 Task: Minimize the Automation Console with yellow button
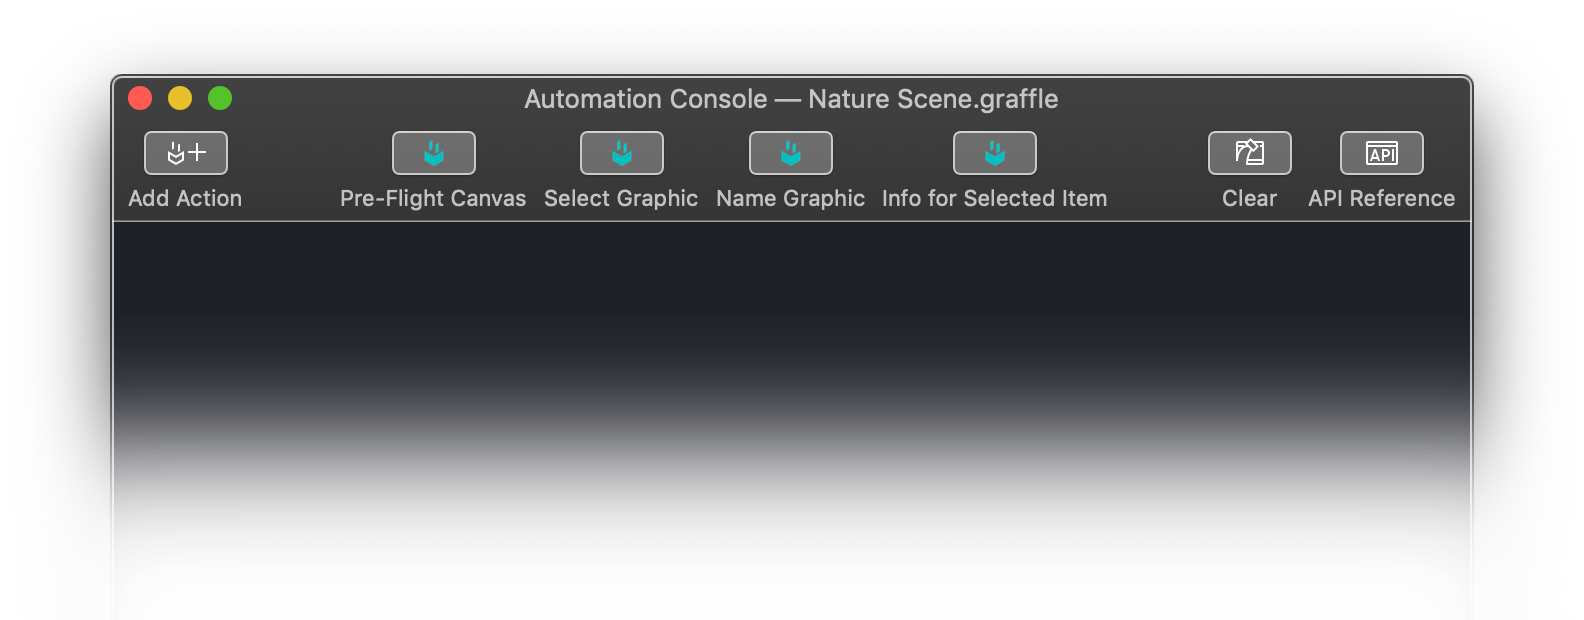pos(180,98)
